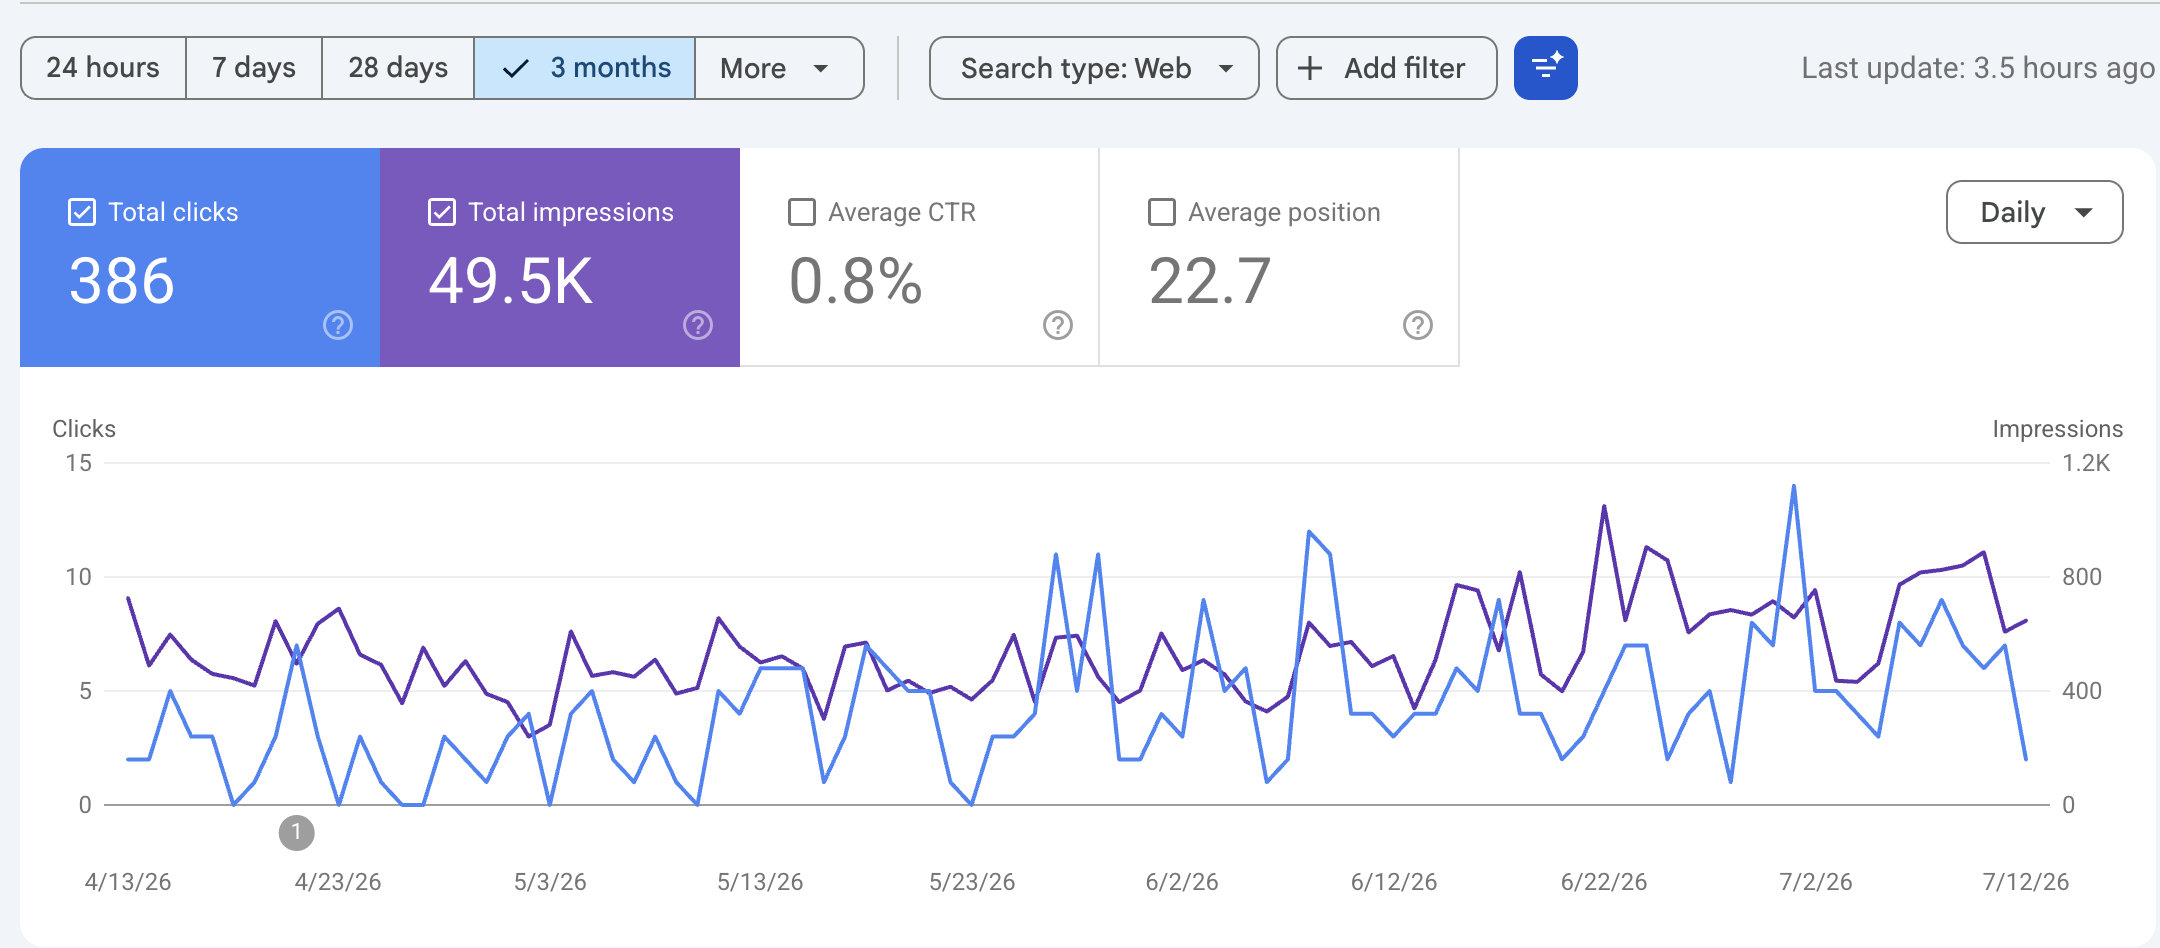The width and height of the screenshot is (2160, 948).
Task: Open help icon on Average CTR card
Action: point(1058,325)
